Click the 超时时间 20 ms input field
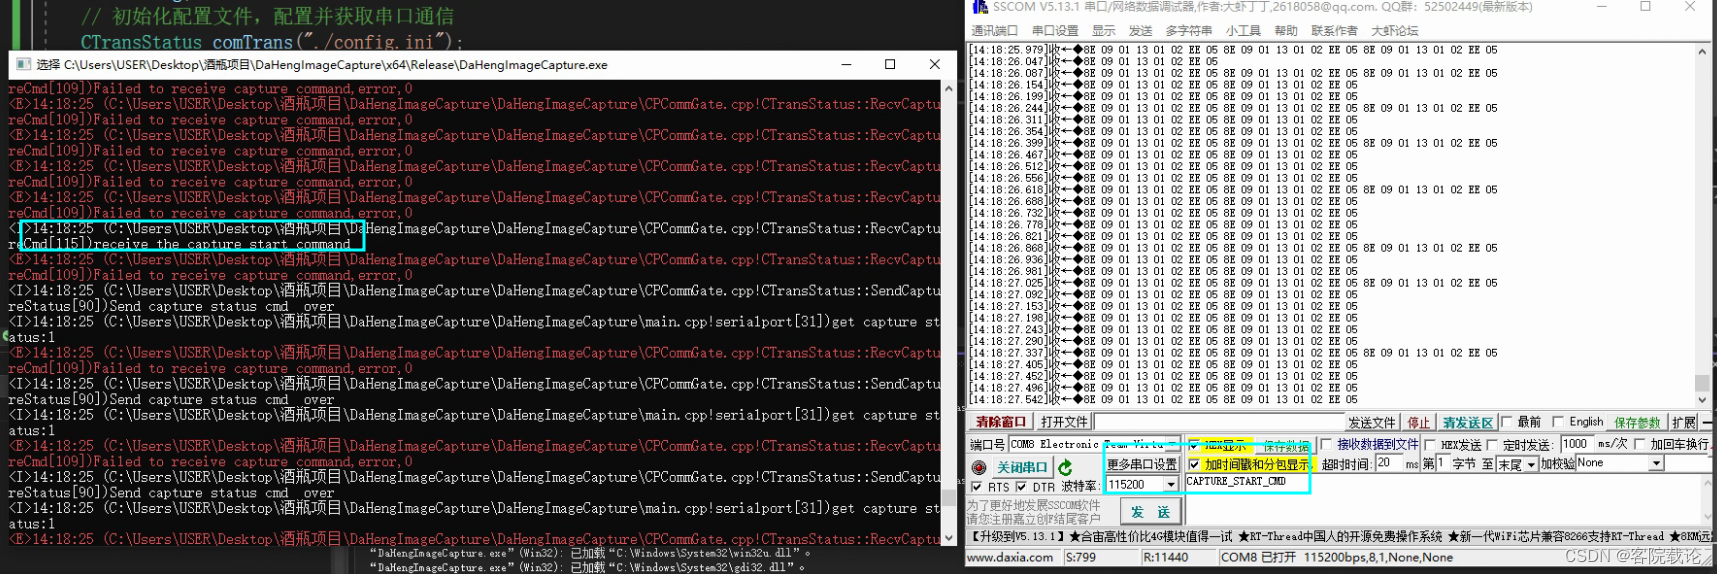This screenshot has width=1717, height=574. [1389, 463]
